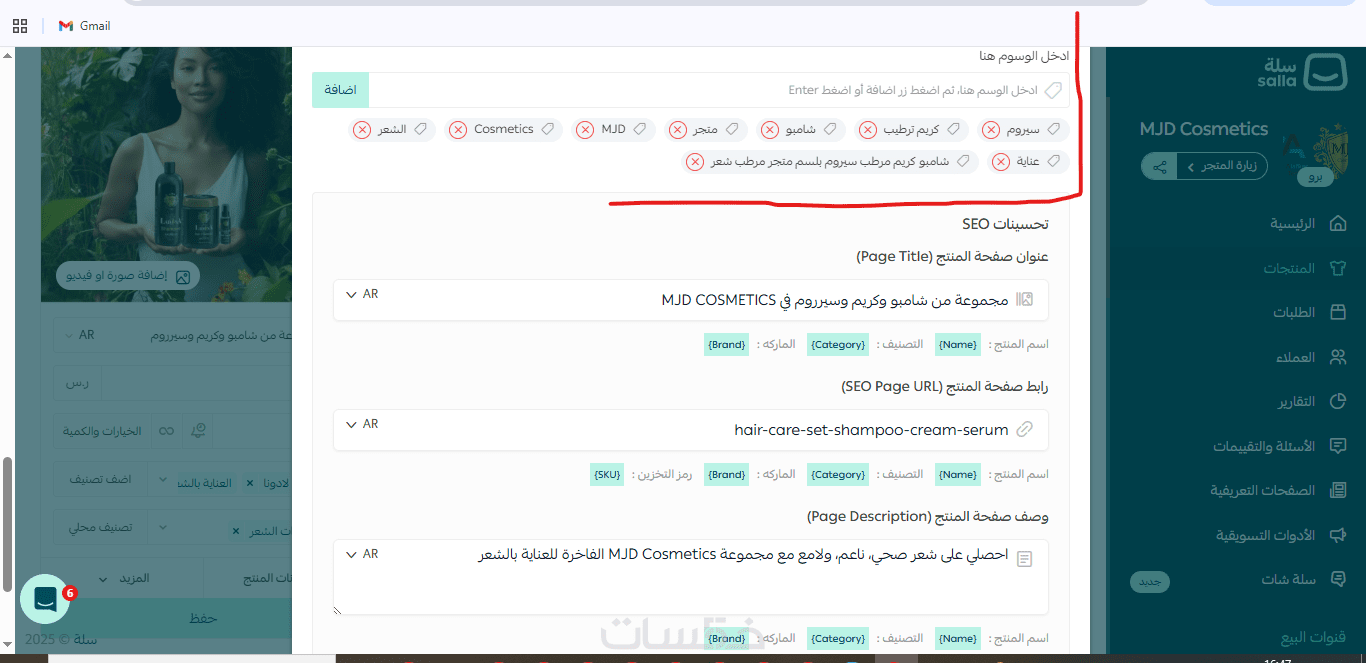
Task: Remove the شامبو tag
Action: coord(769,130)
